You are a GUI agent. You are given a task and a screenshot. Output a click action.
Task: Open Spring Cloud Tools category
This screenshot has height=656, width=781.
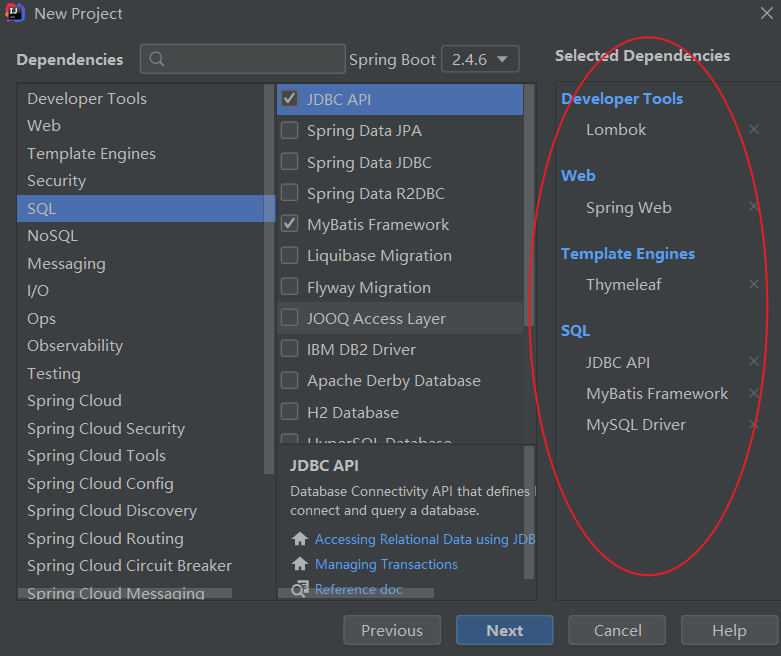(x=141, y=456)
